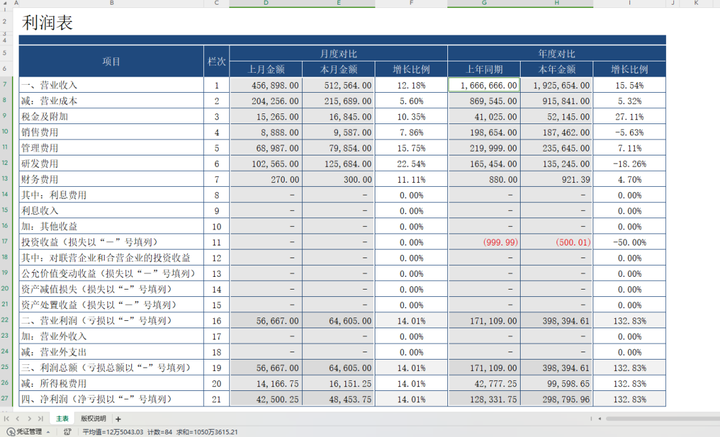The height and width of the screenshot is (437, 720).
Task: Select the 本月金额 column header cell
Action: click(338, 69)
